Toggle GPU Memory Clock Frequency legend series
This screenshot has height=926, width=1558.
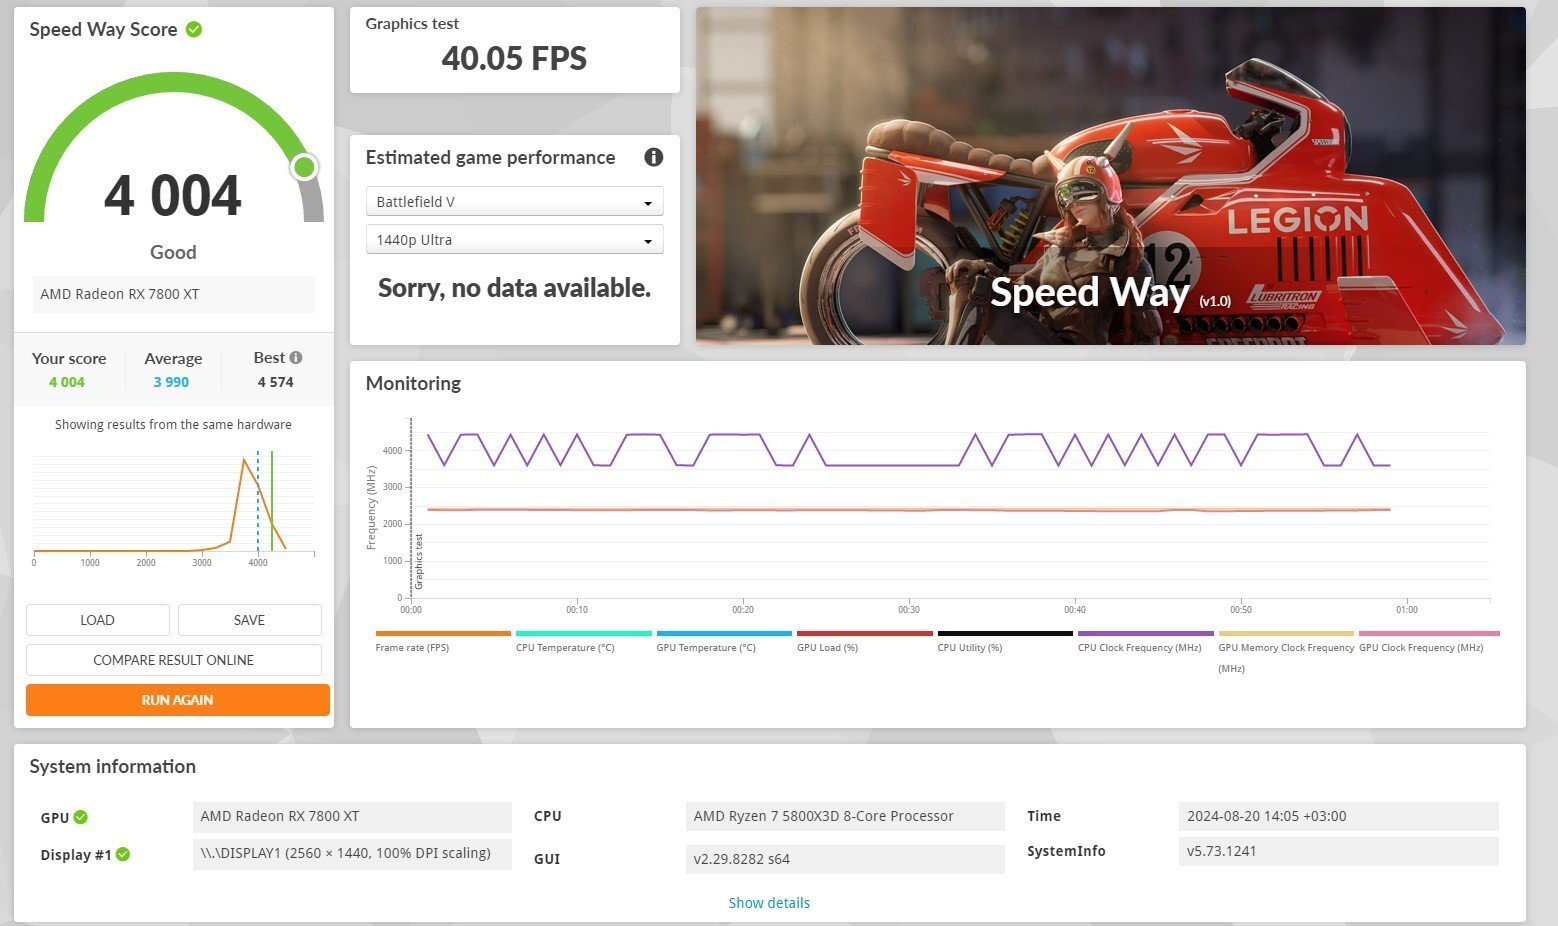tap(1286, 652)
